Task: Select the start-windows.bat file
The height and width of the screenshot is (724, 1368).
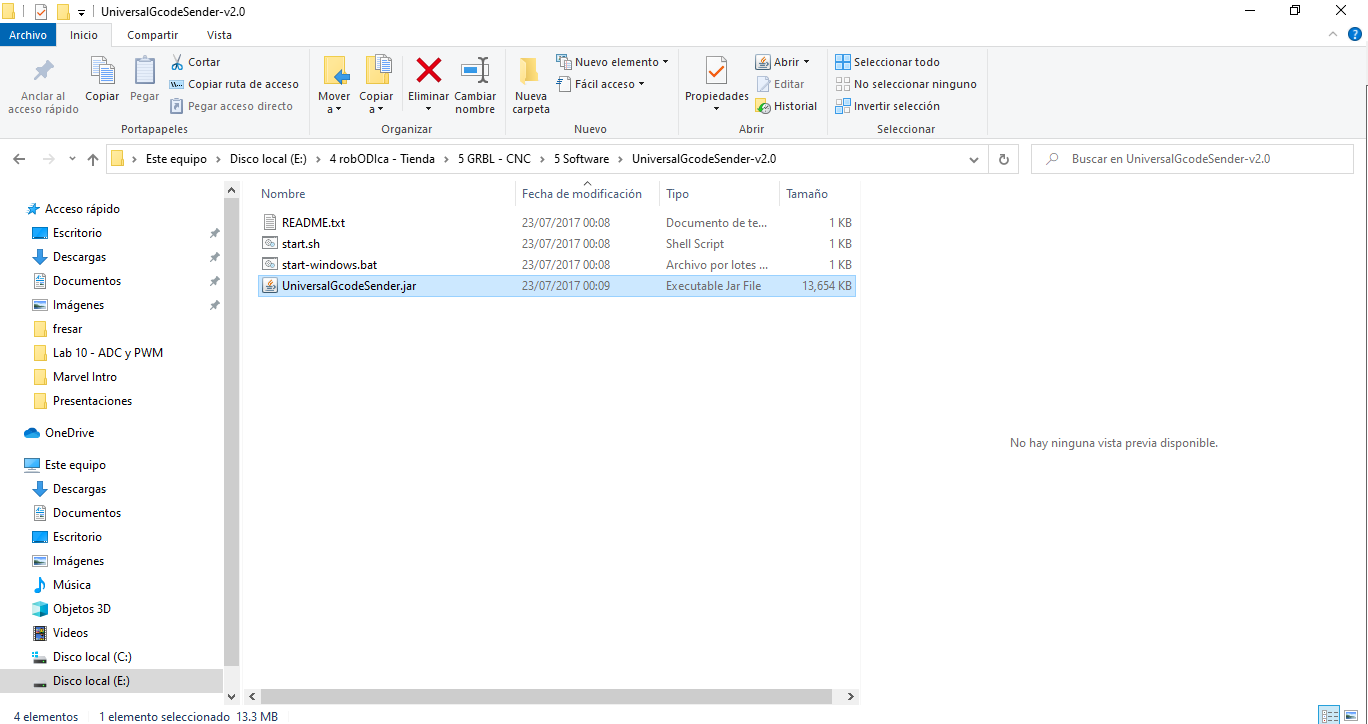Action: (557, 265)
